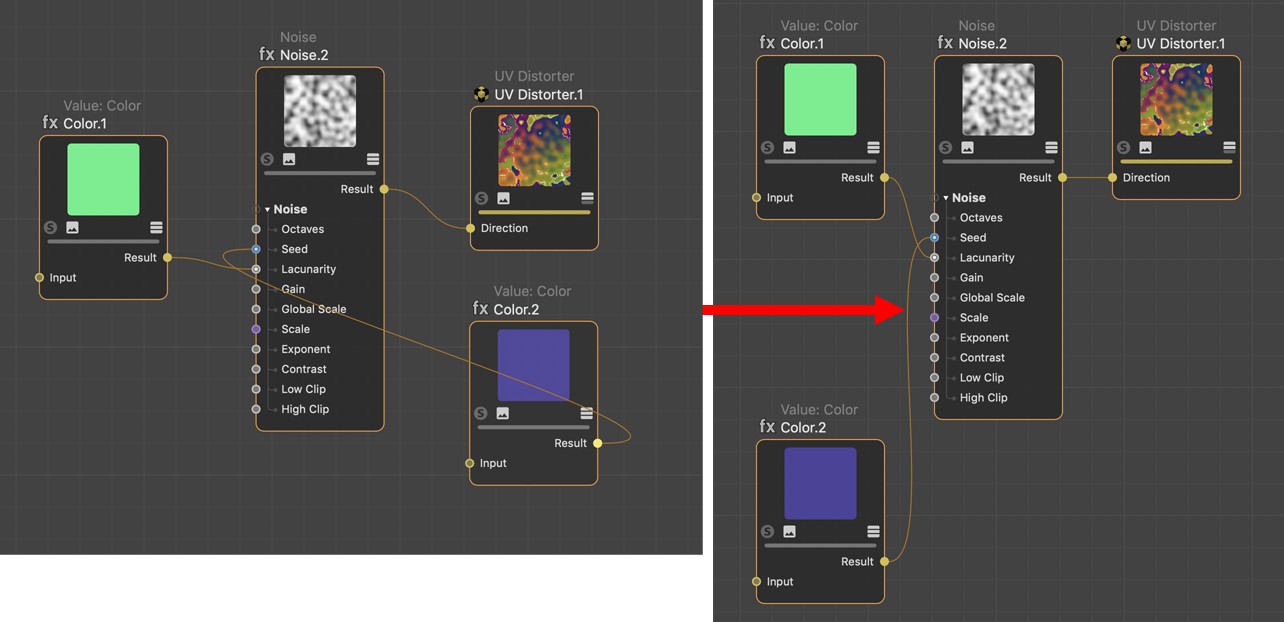Open hamburger menu icon on left graph's UV Distorter.1
1284x622 pixels.
(587, 198)
